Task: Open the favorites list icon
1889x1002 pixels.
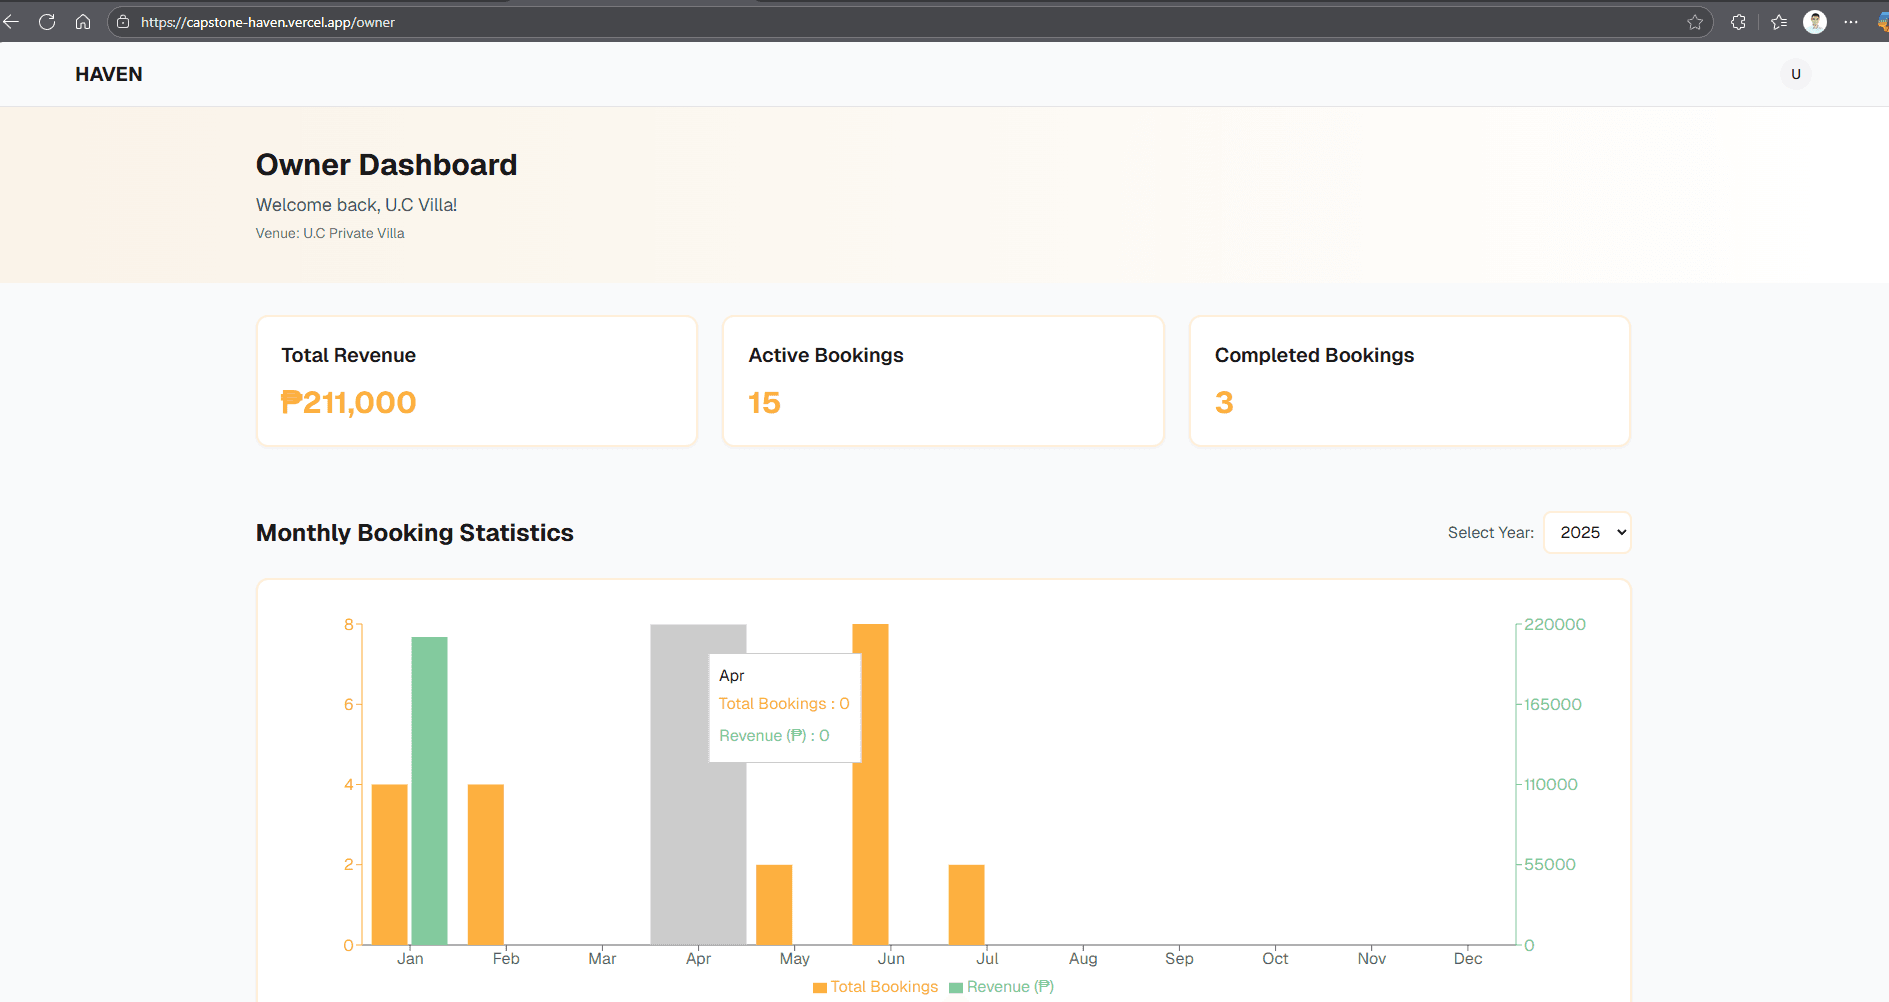Action: pyautogui.click(x=1779, y=22)
